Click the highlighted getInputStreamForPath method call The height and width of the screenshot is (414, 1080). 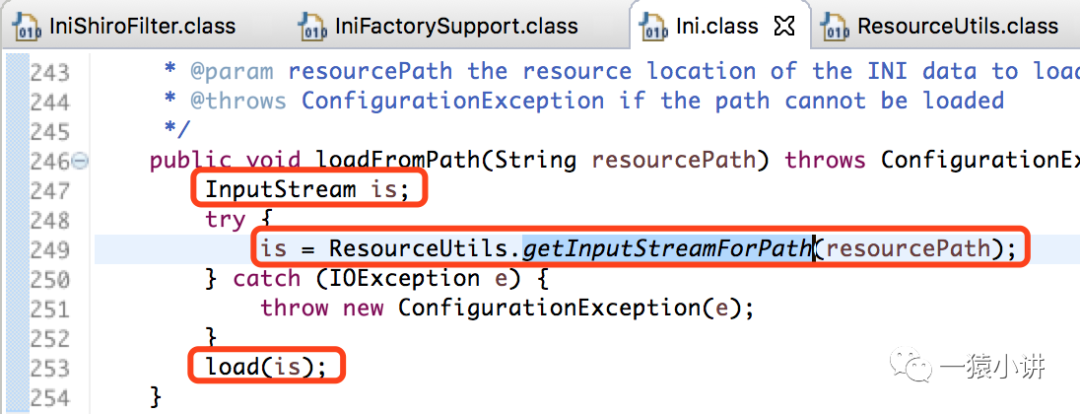tap(667, 248)
